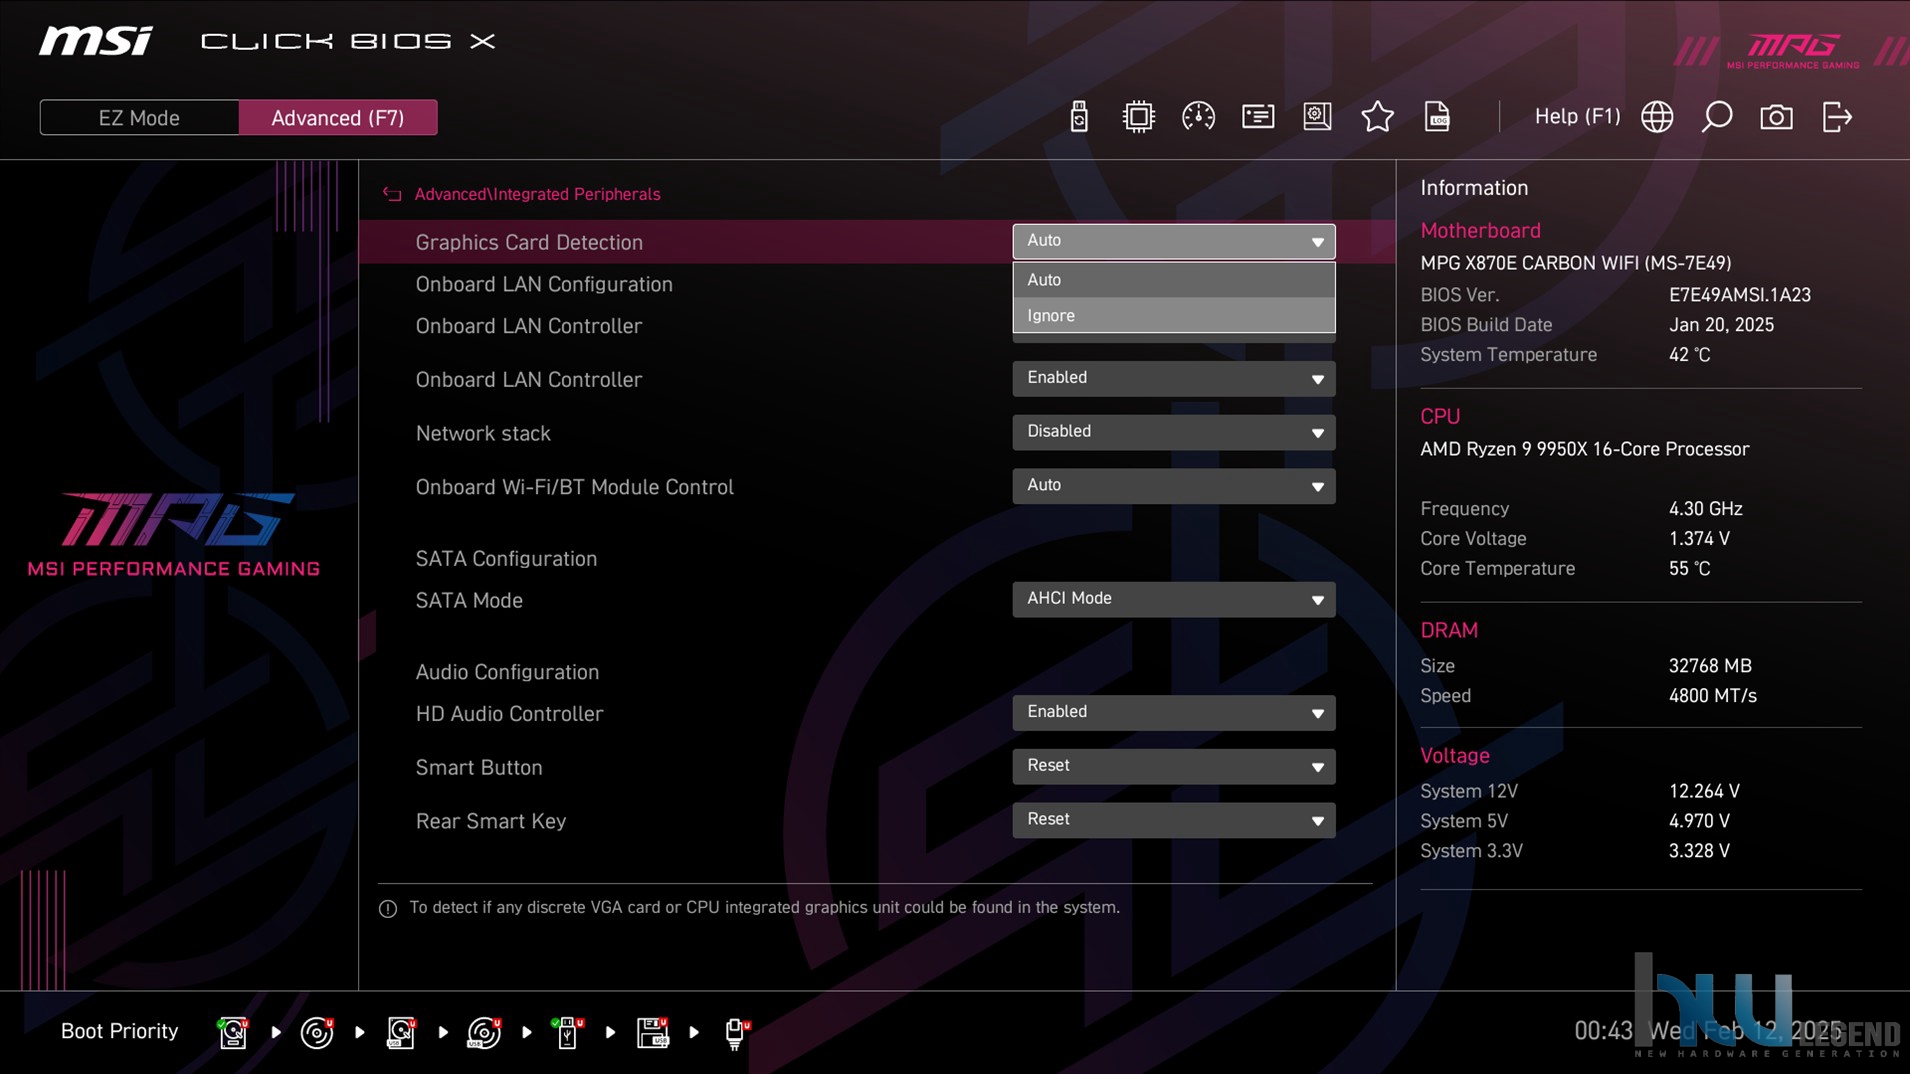Select SATA Mode label
Viewport: 1910px width, 1074px height.
pyautogui.click(x=469, y=601)
